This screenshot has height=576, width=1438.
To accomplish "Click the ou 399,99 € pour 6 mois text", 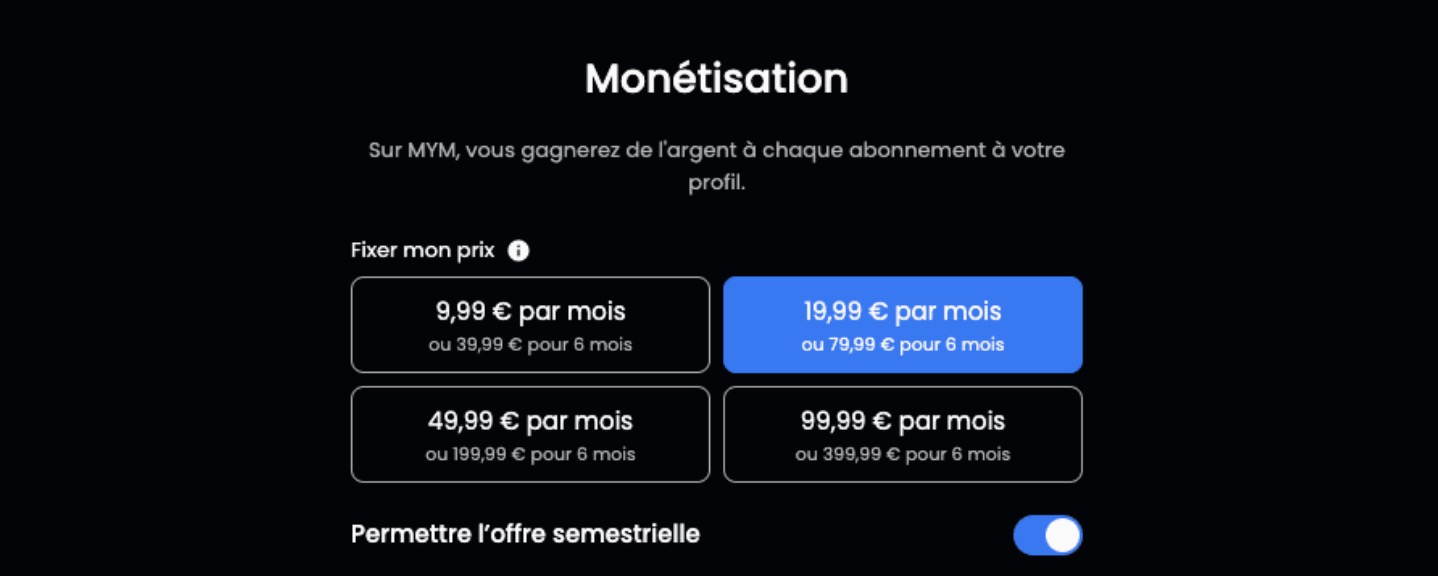I will (903, 454).
